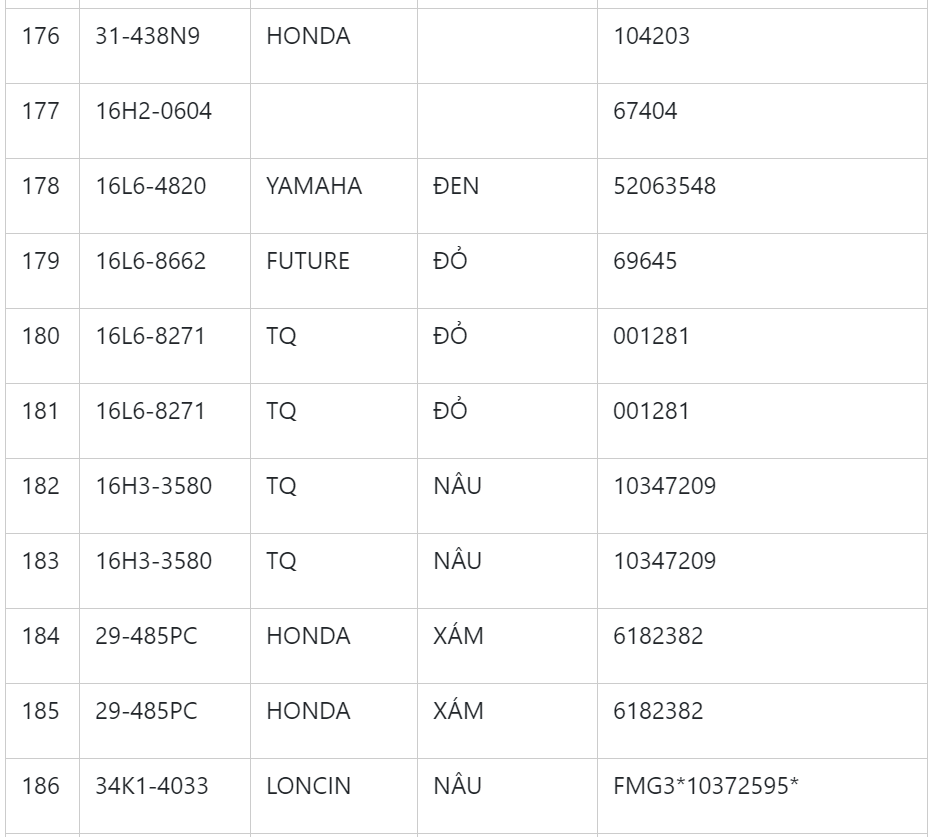931x837 pixels.
Task: Click engine number 104203
Action: 651,37
